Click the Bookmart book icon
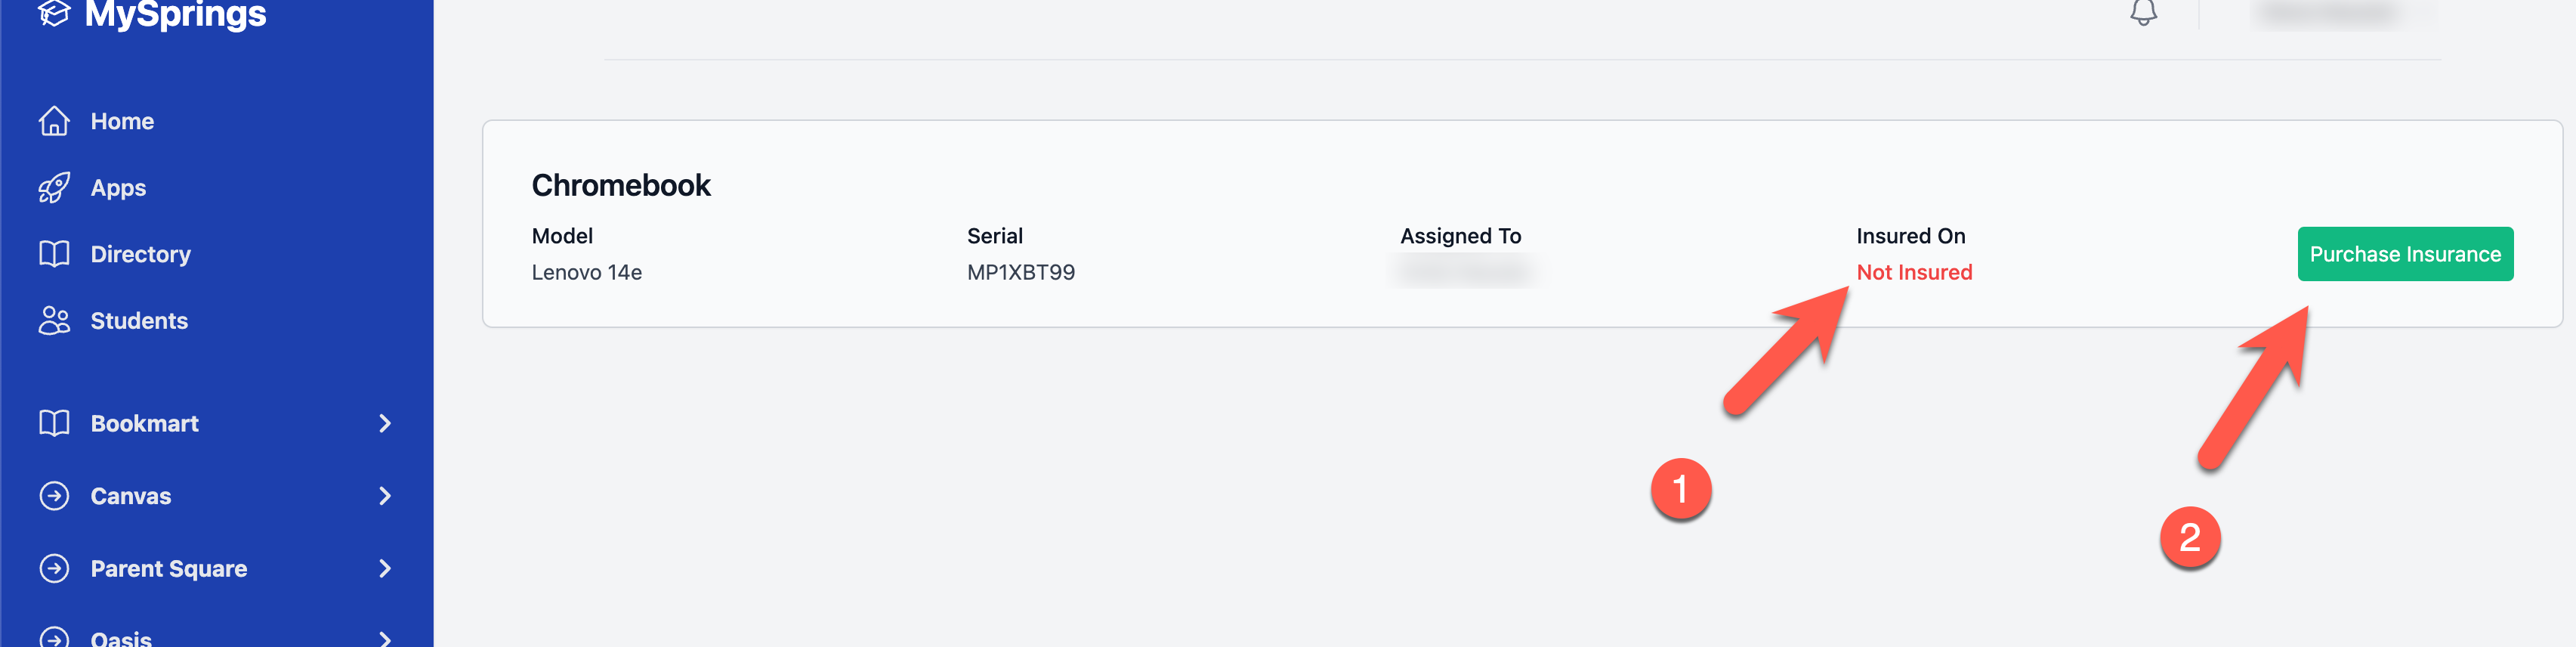Image resolution: width=2576 pixels, height=647 pixels. (54, 423)
